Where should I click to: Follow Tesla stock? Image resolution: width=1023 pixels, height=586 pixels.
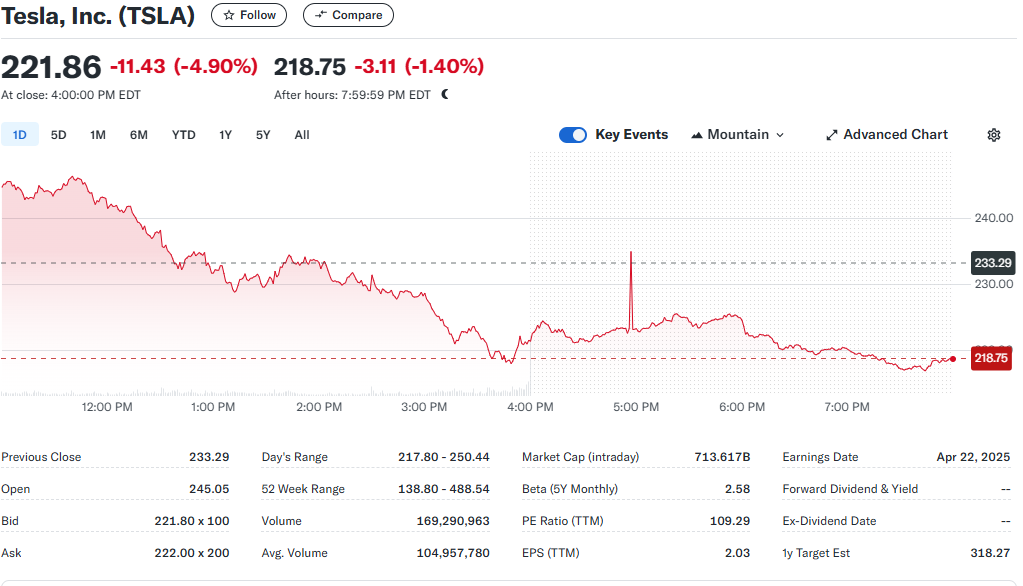(x=249, y=15)
